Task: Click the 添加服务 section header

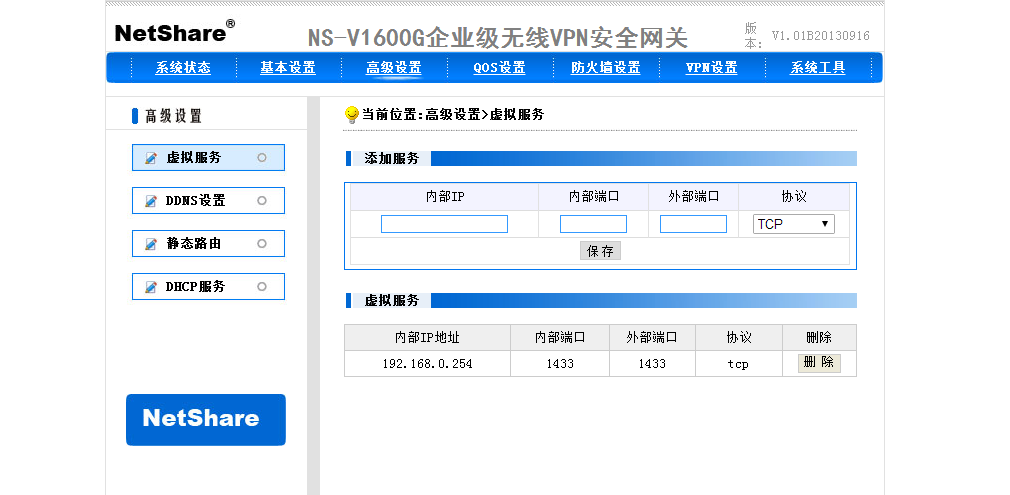Action: click(392, 159)
